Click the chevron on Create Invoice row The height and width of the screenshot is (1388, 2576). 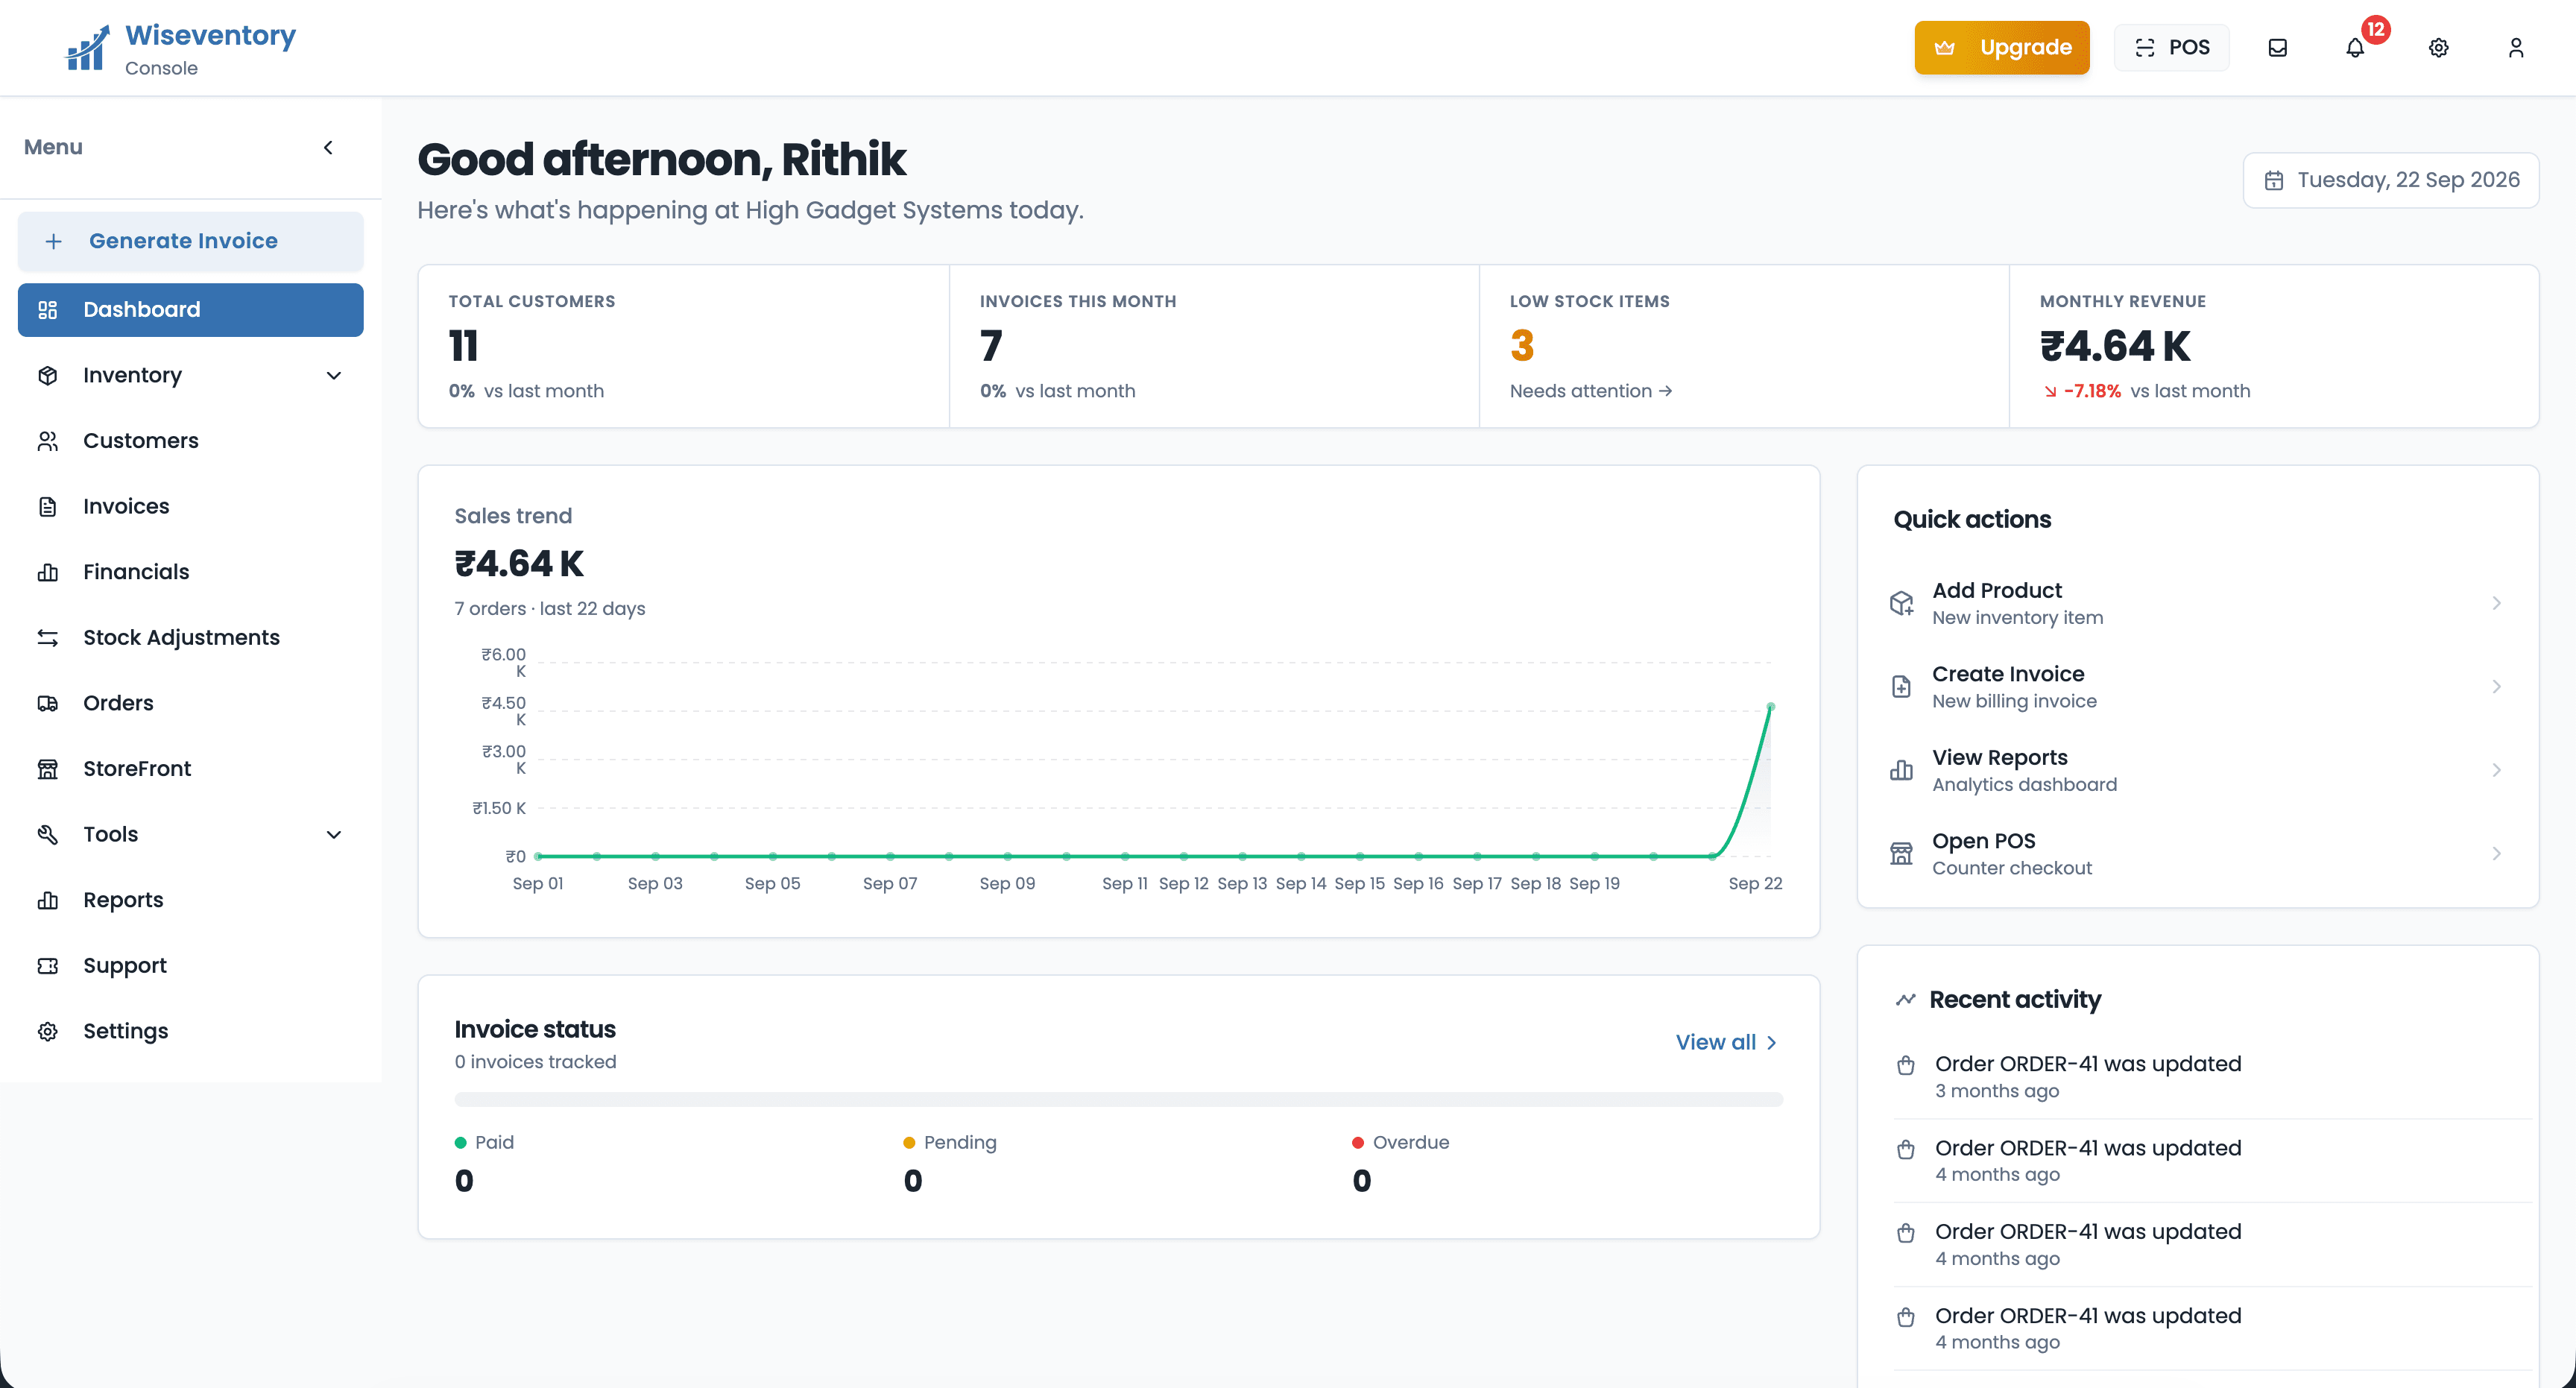click(2496, 687)
